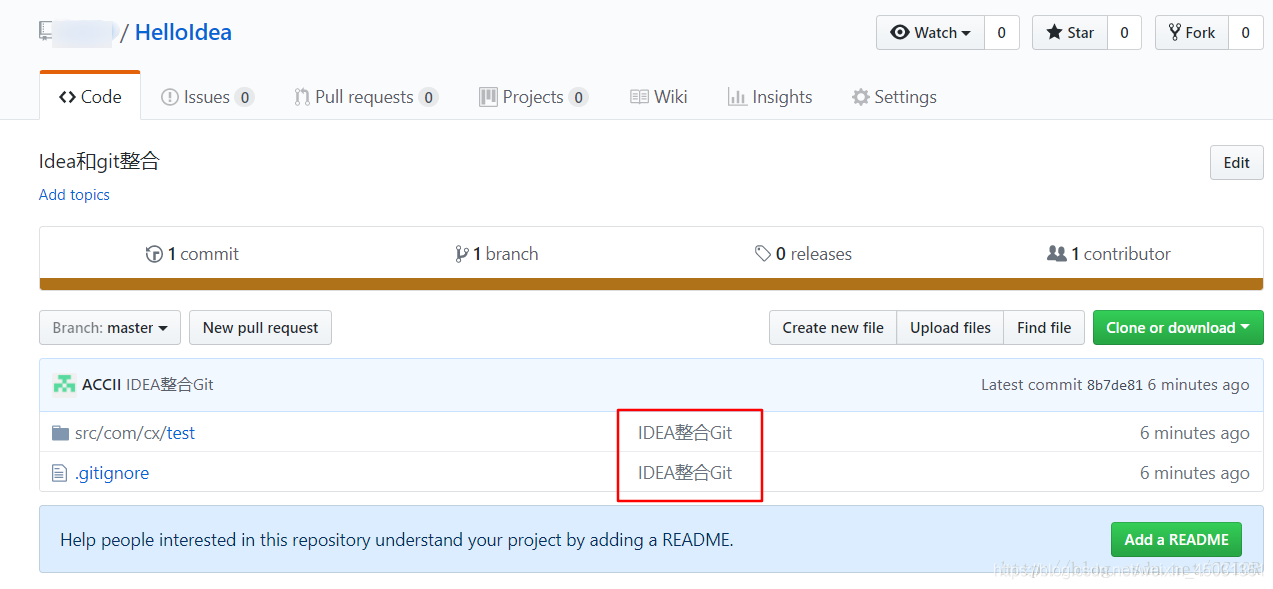
Task: Click the branch icon next to 1 branch
Action: [462, 254]
